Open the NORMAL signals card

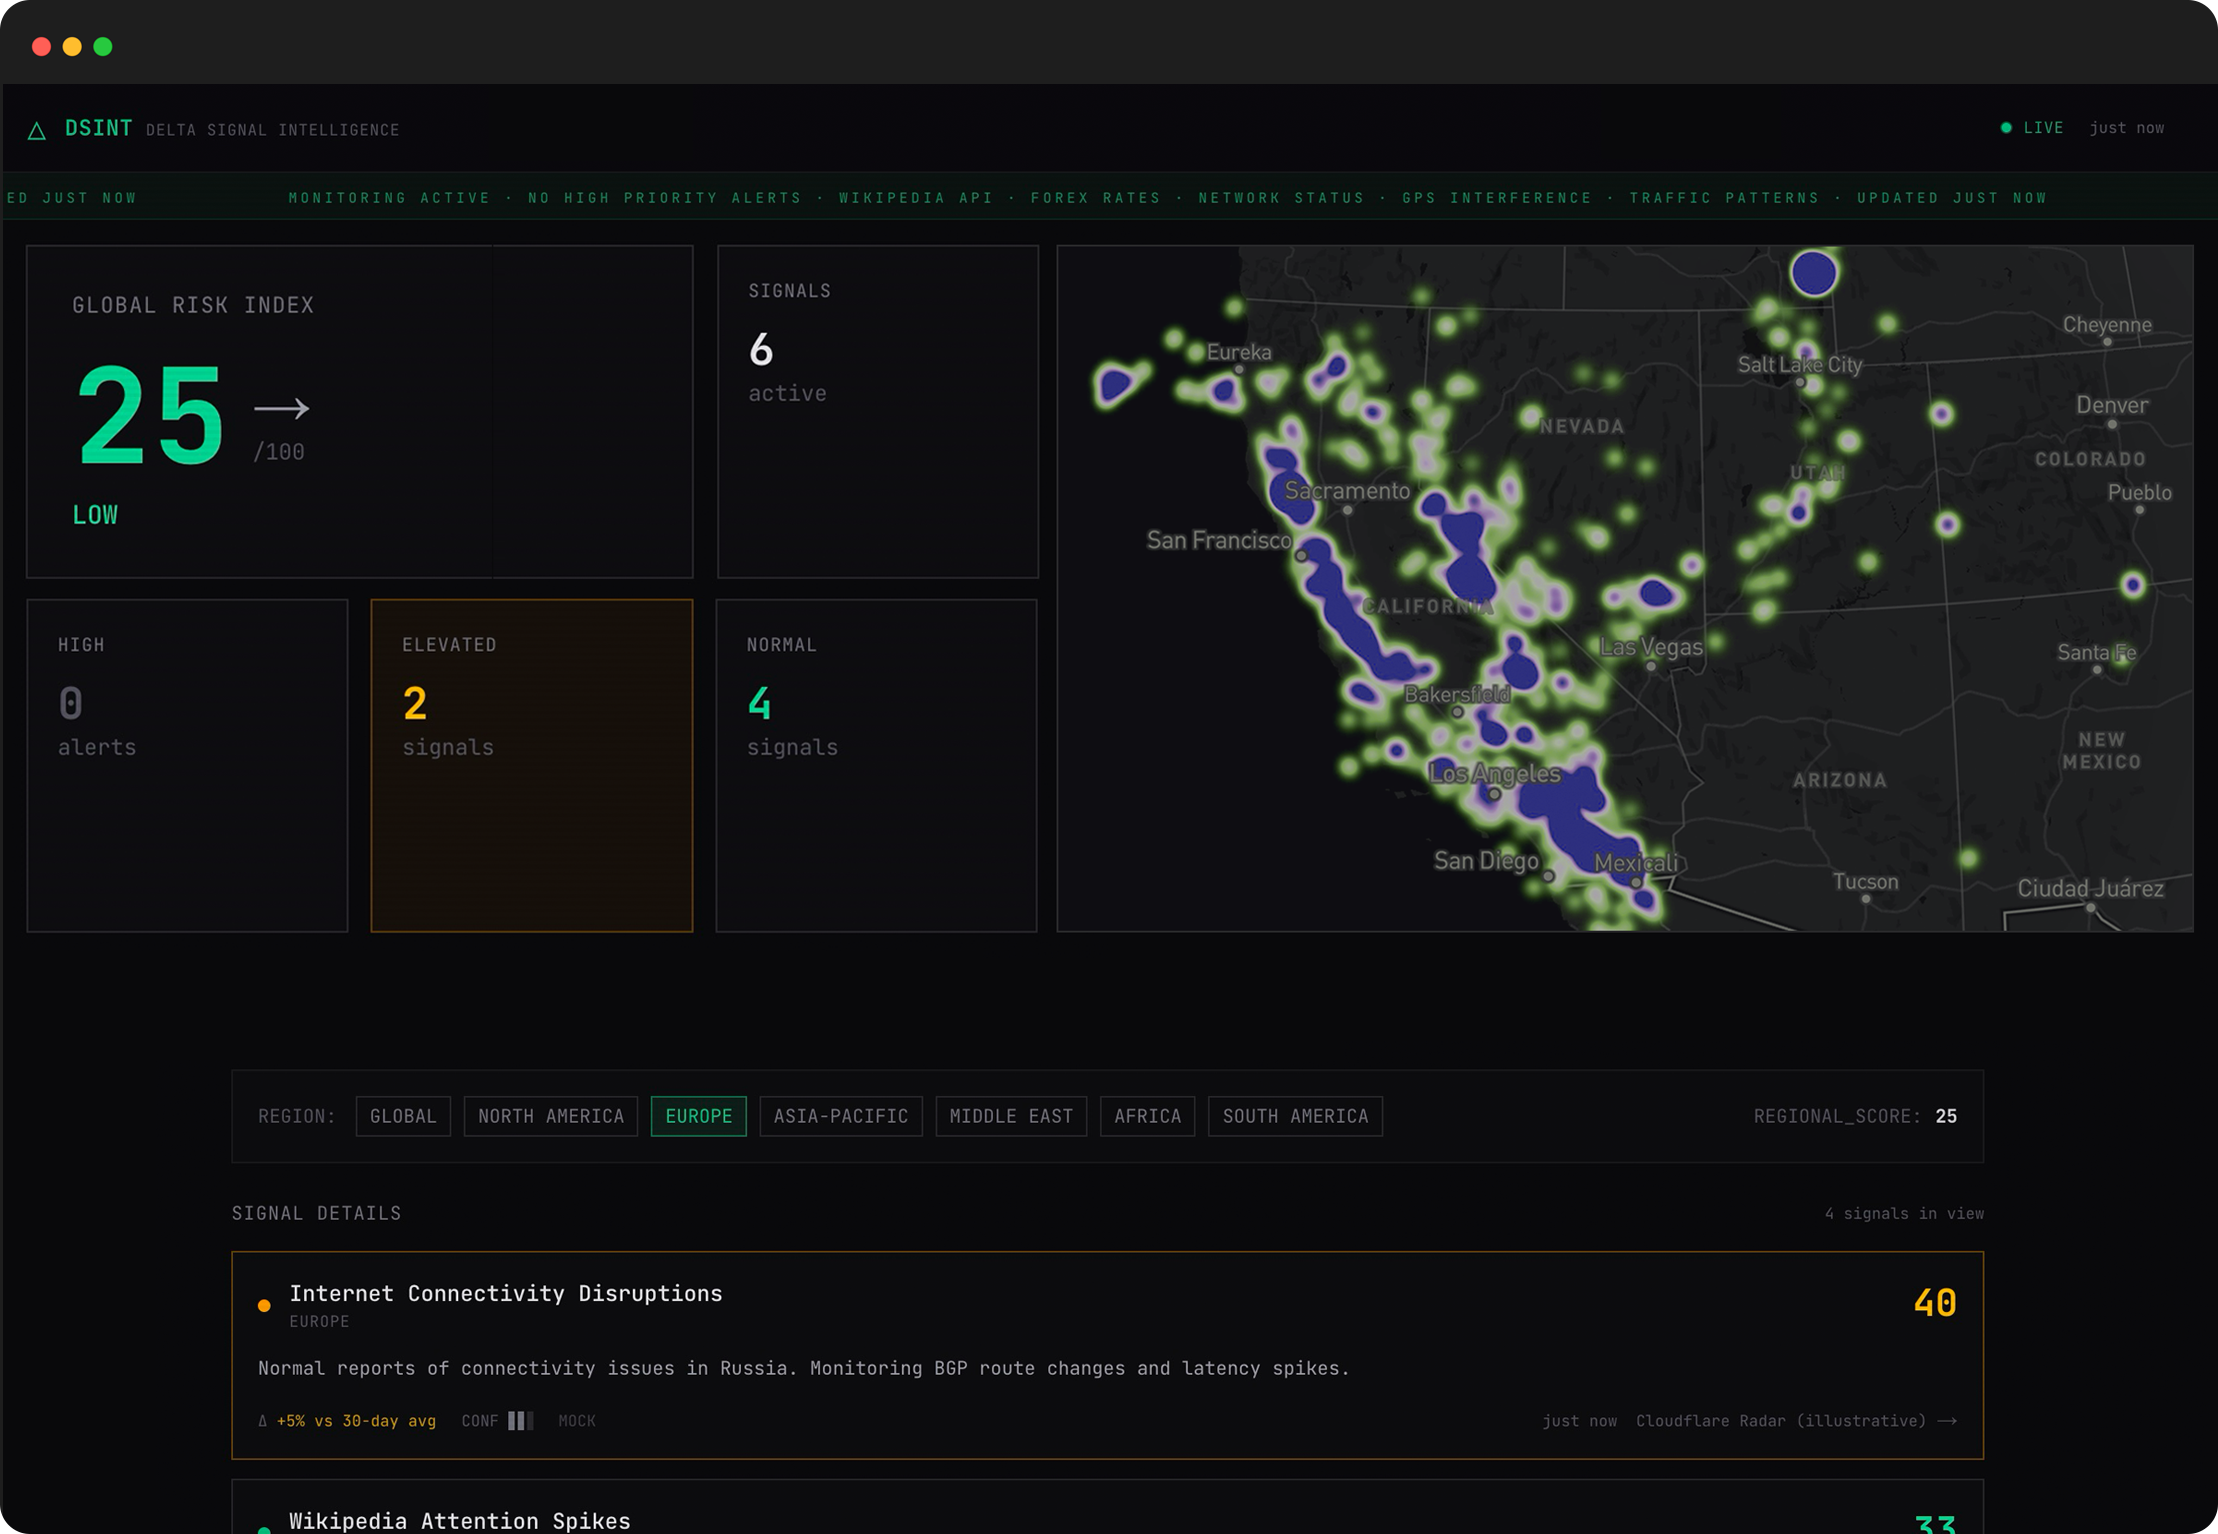pos(876,765)
